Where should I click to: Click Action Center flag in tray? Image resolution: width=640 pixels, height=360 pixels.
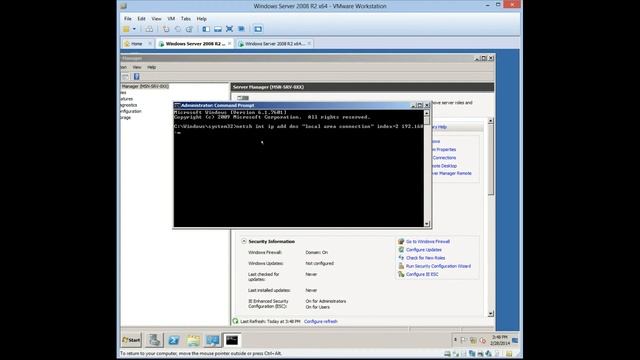pyautogui.click(x=463, y=340)
